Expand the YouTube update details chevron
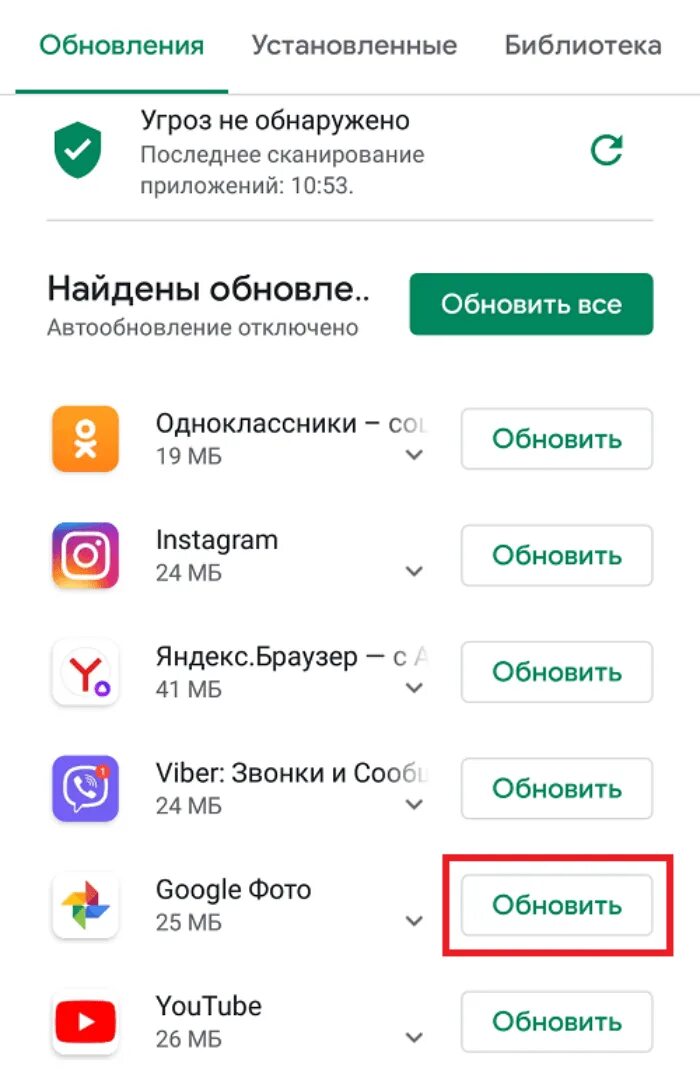The image size is (700, 1088). point(414,1038)
